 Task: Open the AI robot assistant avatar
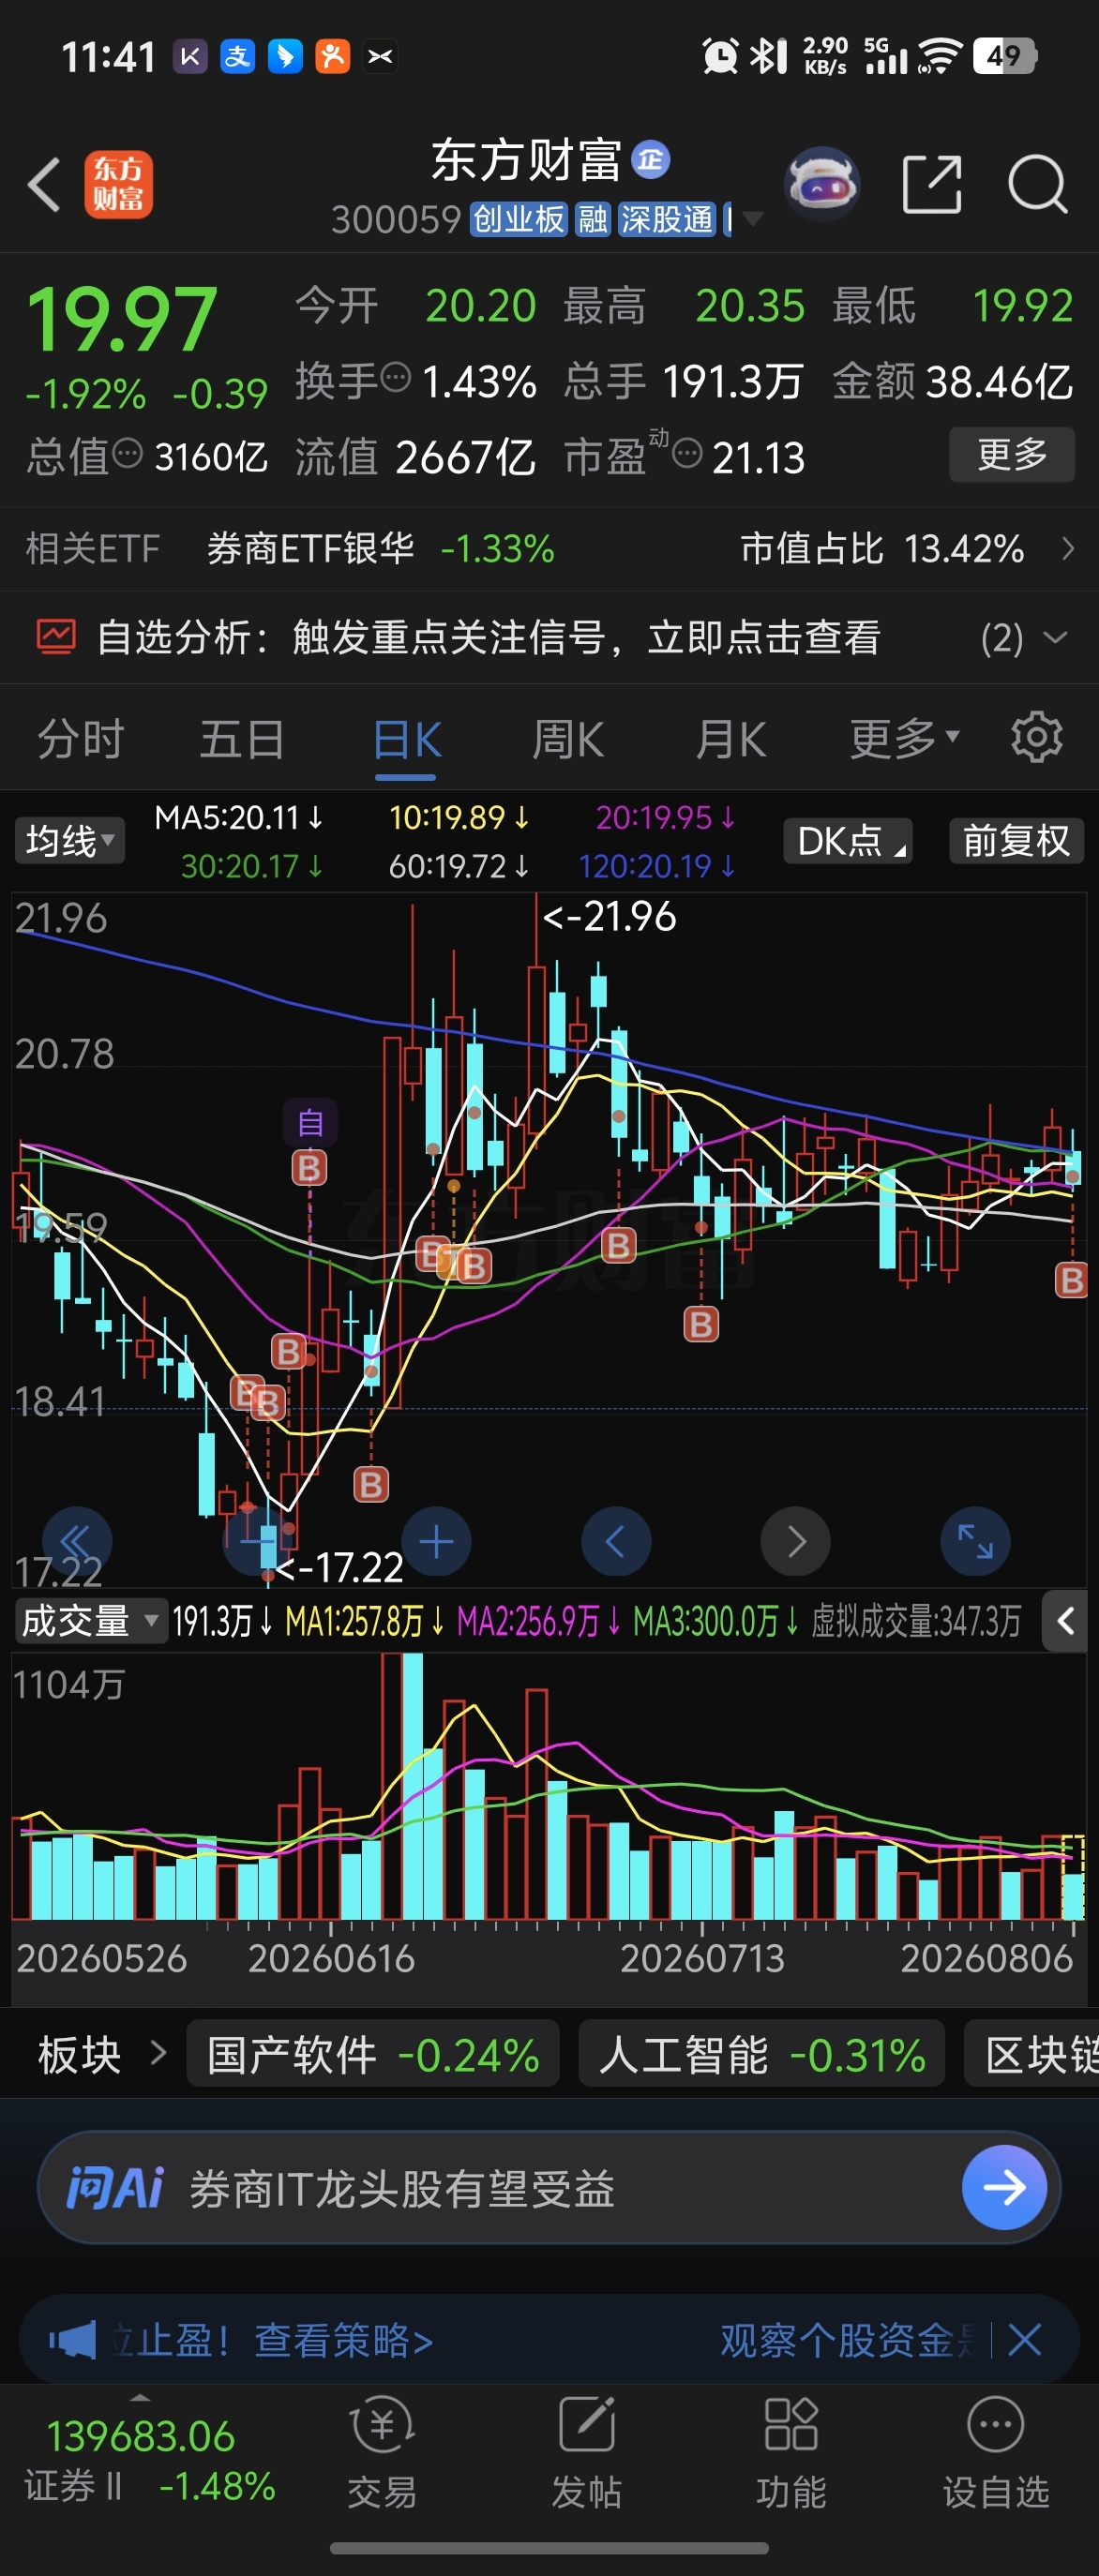click(x=822, y=185)
